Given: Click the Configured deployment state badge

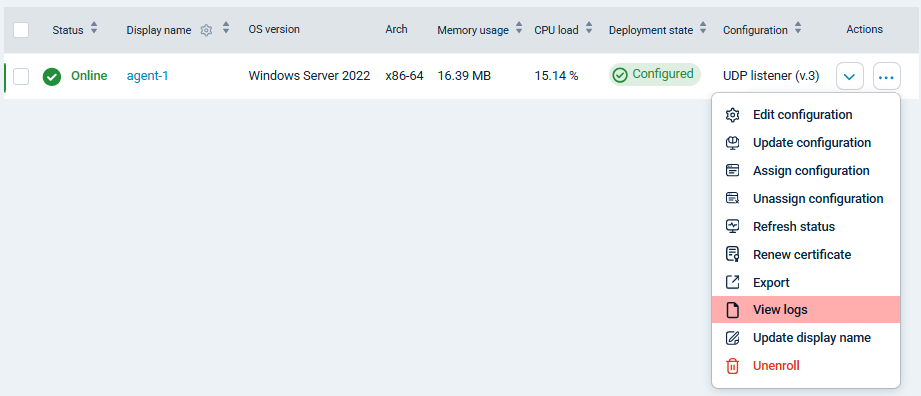Looking at the screenshot, I should click(655, 75).
